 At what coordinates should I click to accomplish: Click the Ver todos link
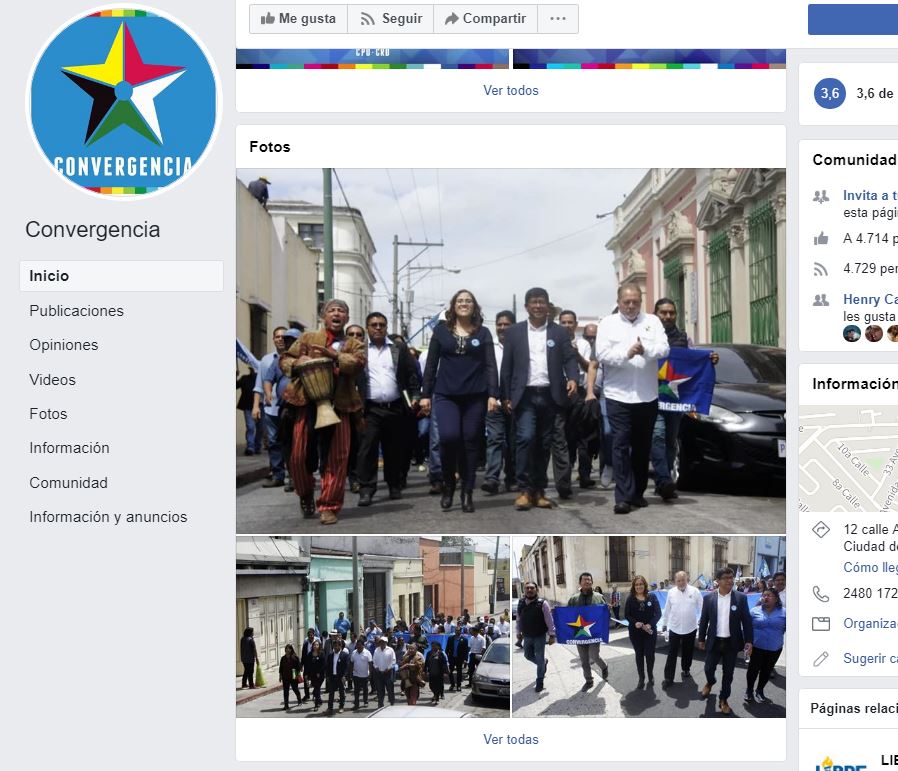510,90
